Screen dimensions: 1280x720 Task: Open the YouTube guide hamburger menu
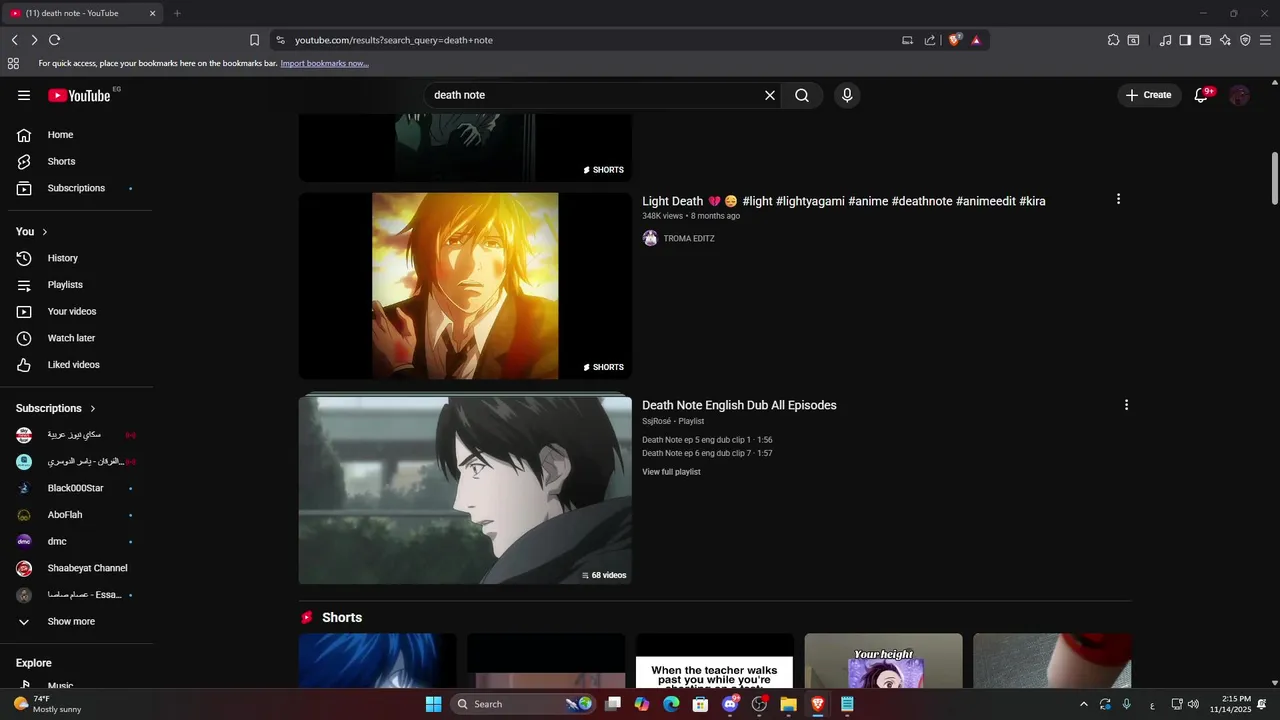point(24,95)
